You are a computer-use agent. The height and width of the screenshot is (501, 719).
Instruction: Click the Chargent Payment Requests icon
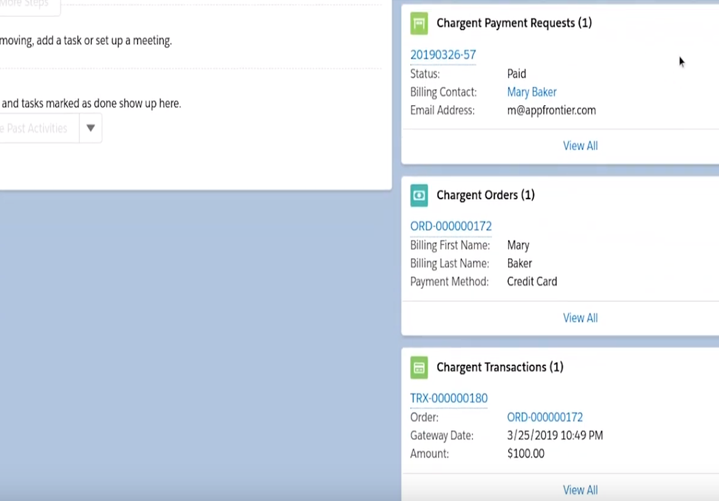[x=419, y=23]
